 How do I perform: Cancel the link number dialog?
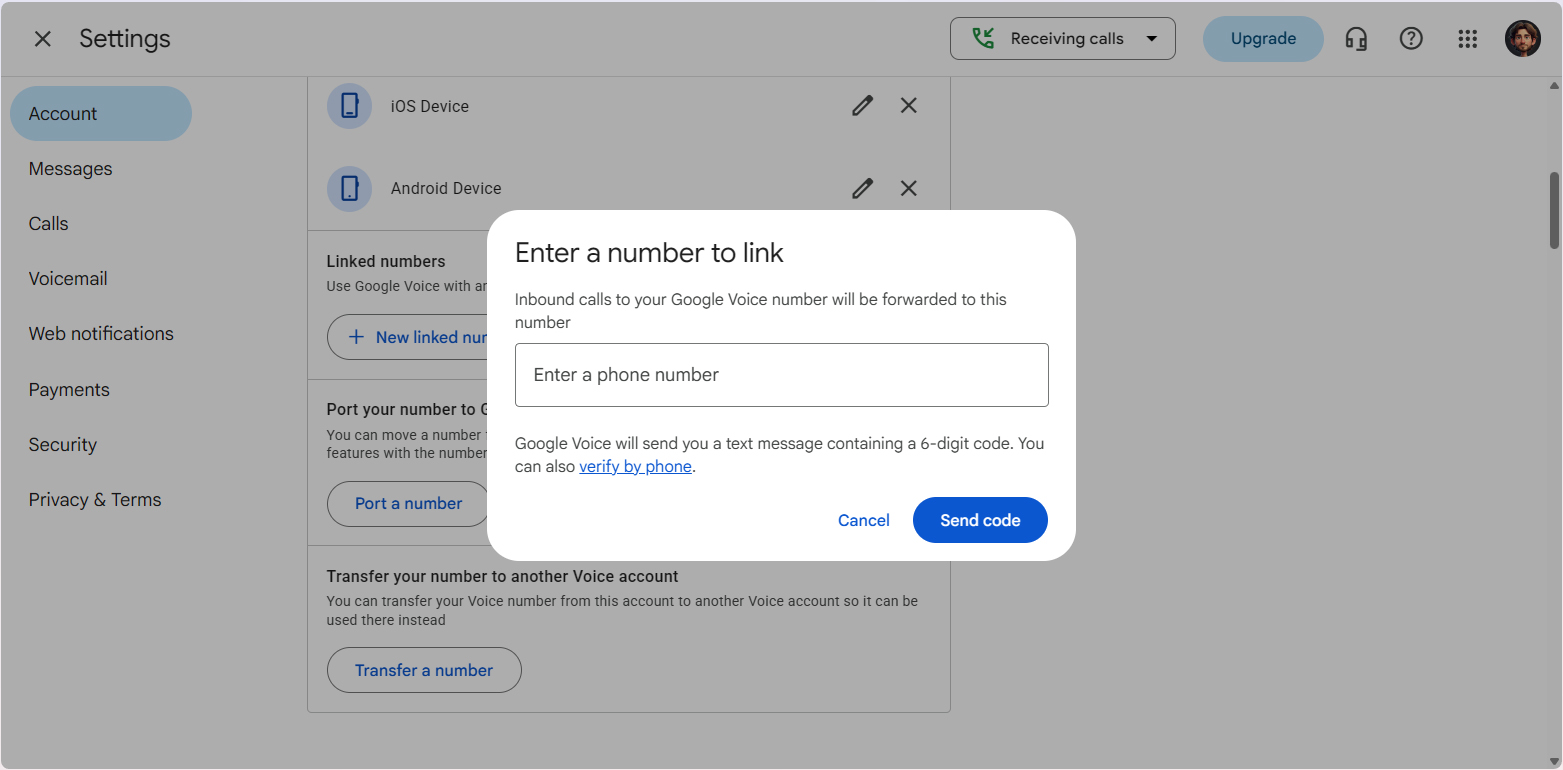pos(864,520)
